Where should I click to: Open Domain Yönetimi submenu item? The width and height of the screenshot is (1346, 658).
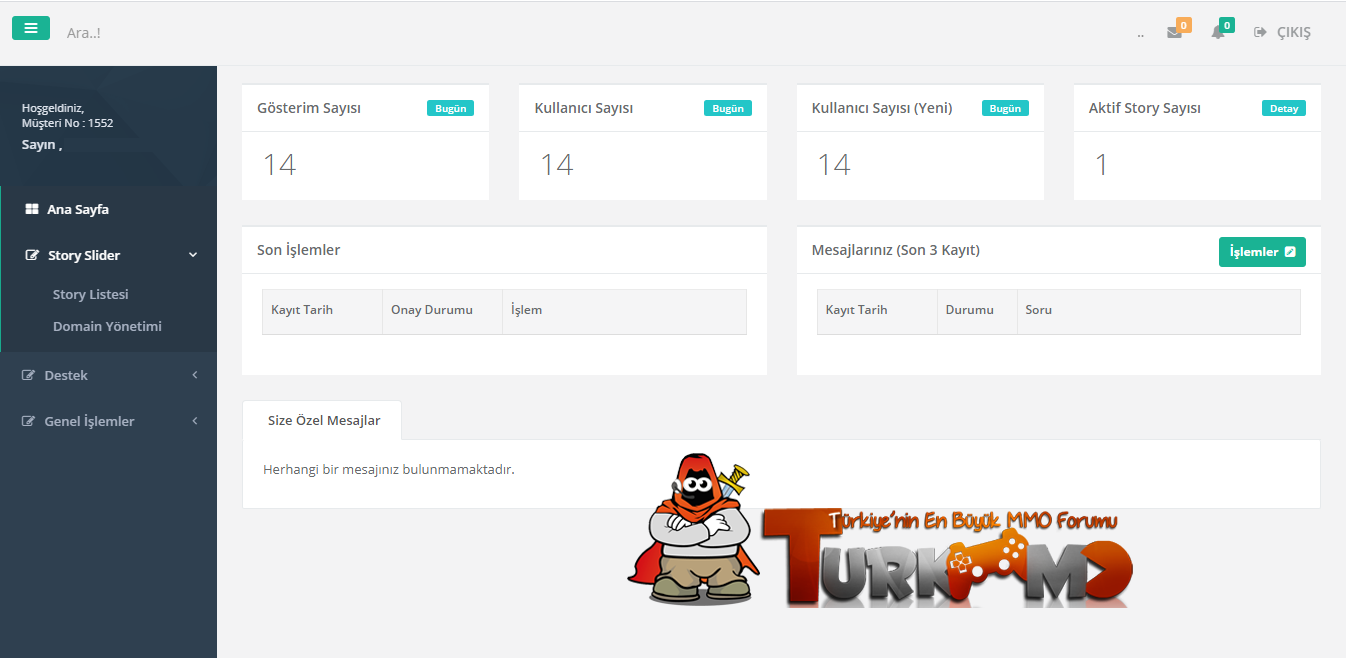[107, 327]
